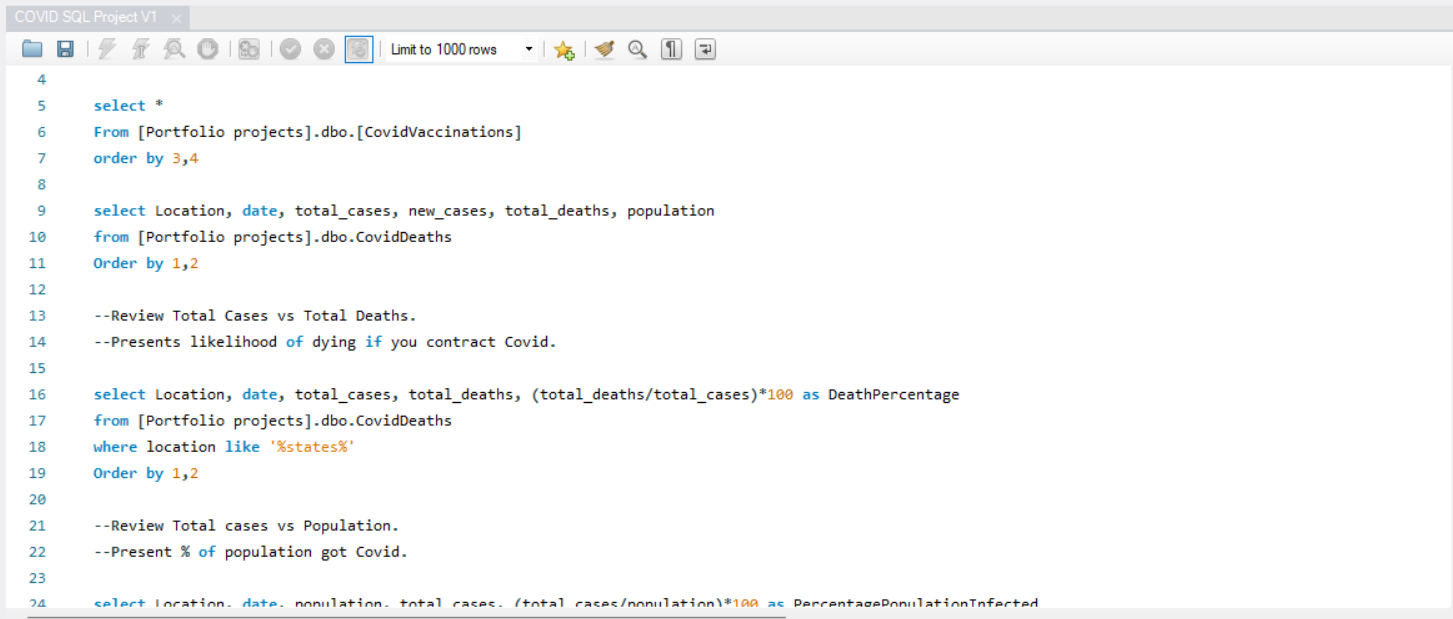The height and width of the screenshot is (619, 1453).
Task: Open the find panel with magnifier icon
Action: 637,49
